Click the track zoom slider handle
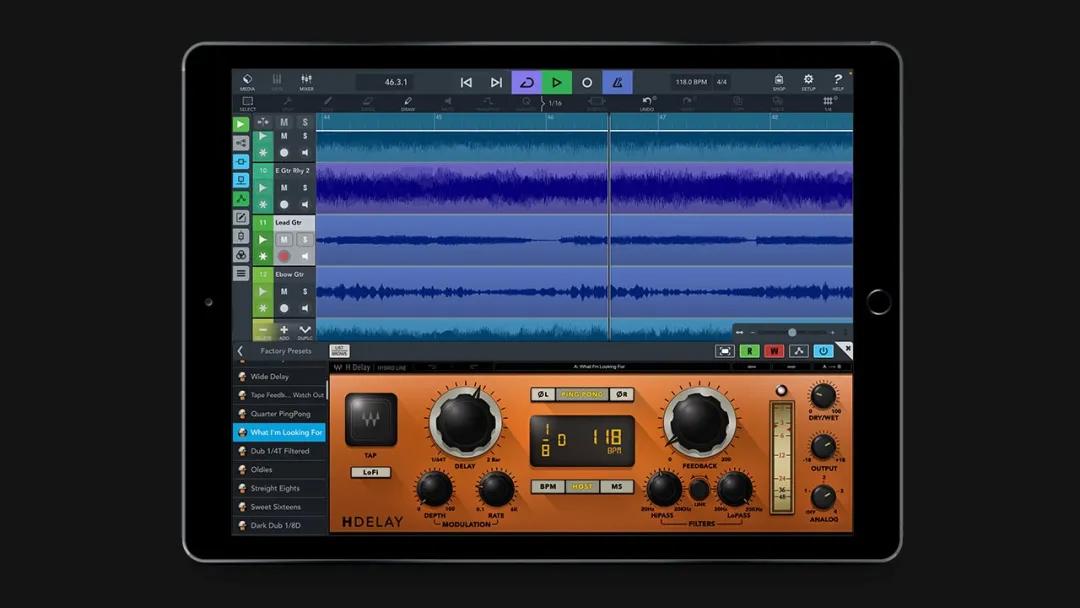This screenshot has height=608, width=1080. [x=792, y=332]
